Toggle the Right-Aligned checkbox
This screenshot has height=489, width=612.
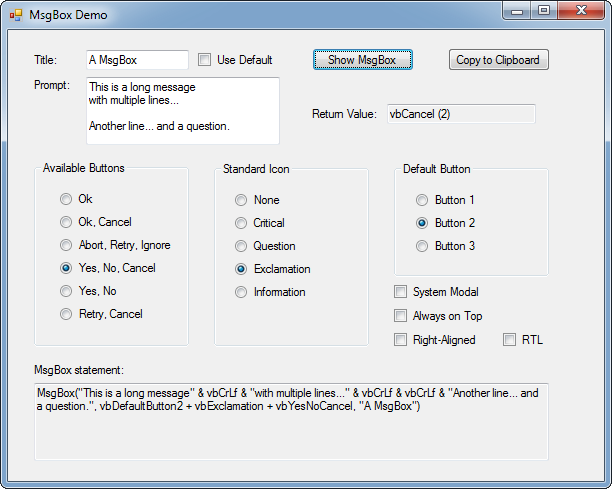[400, 340]
